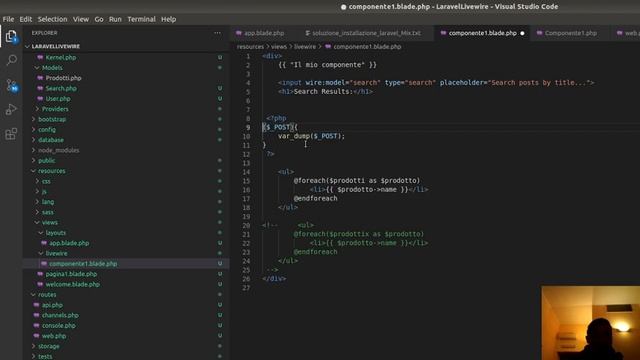Collapse the views folder

pos(49,222)
